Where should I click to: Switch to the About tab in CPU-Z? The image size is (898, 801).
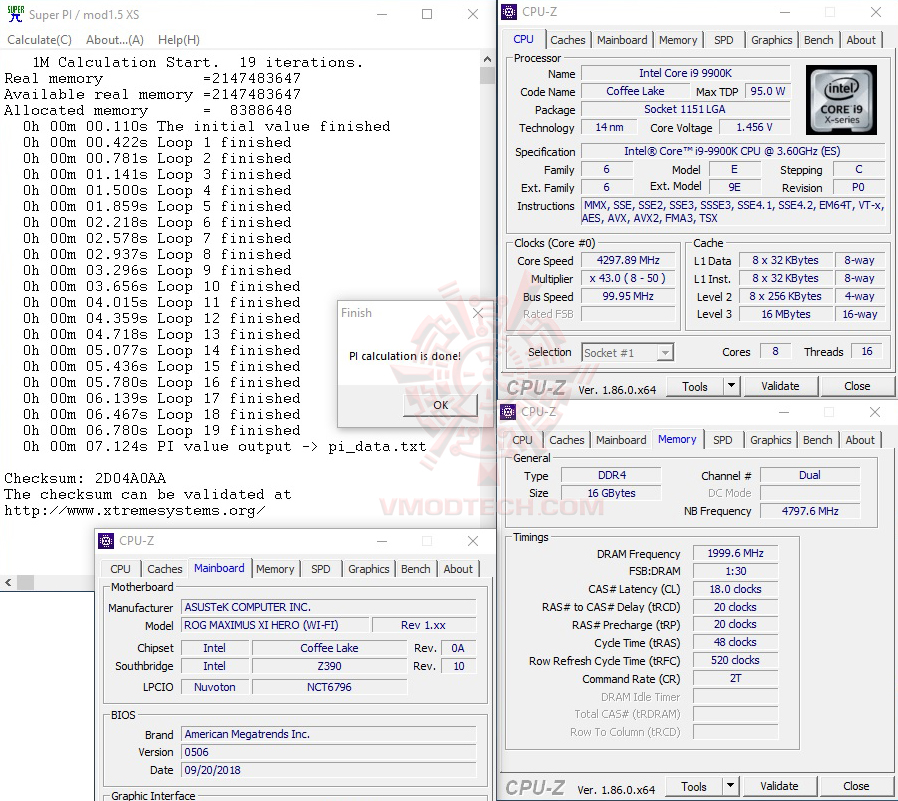[x=861, y=40]
